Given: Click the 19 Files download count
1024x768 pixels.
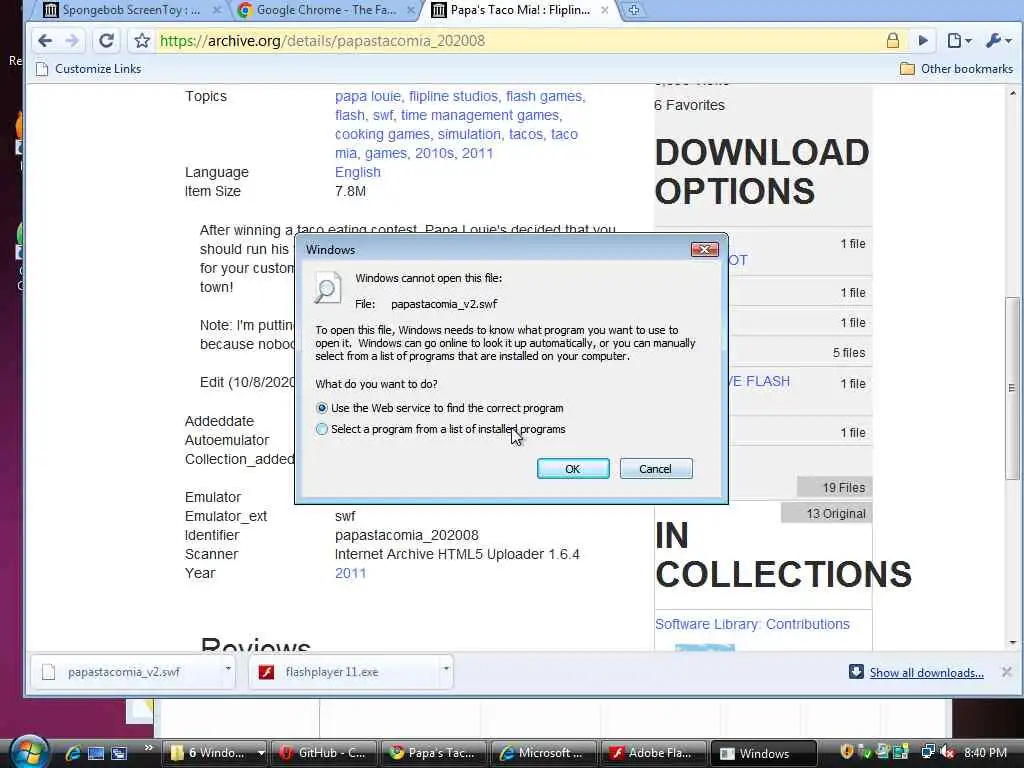Looking at the screenshot, I should 843,488.
